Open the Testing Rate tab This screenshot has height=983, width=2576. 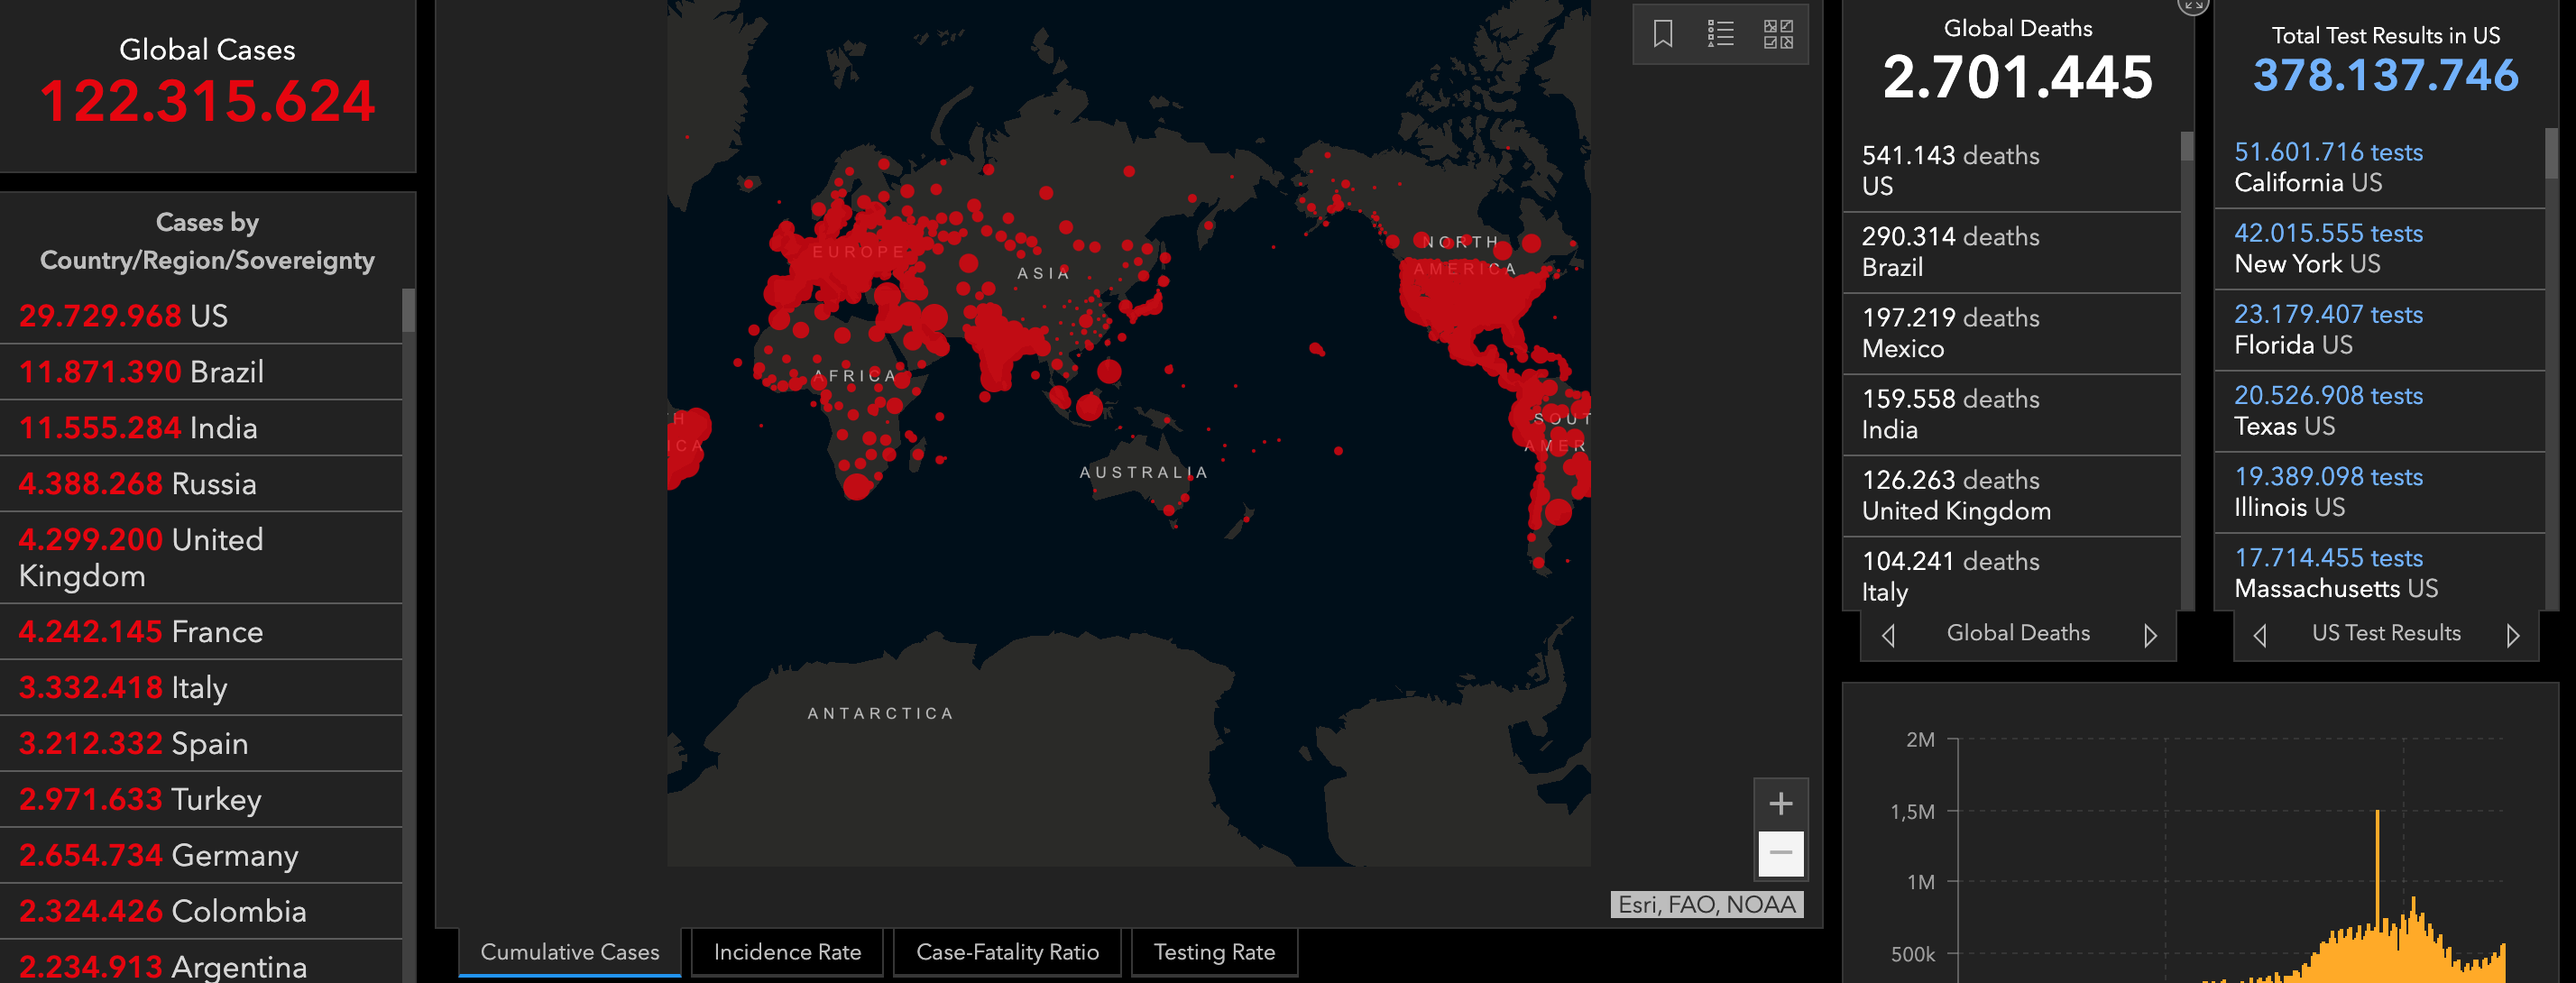point(1214,952)
